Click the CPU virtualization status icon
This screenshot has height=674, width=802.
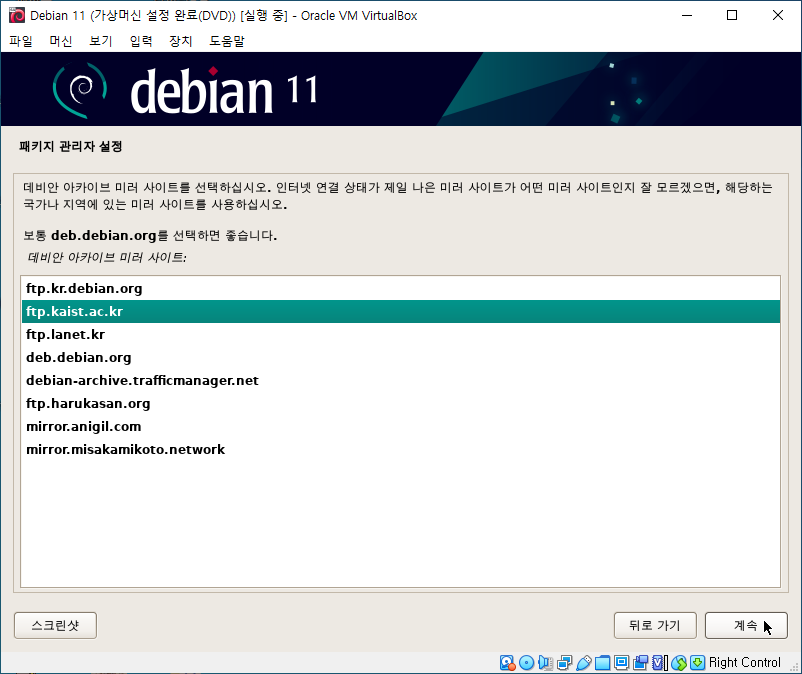coord(660,663)
